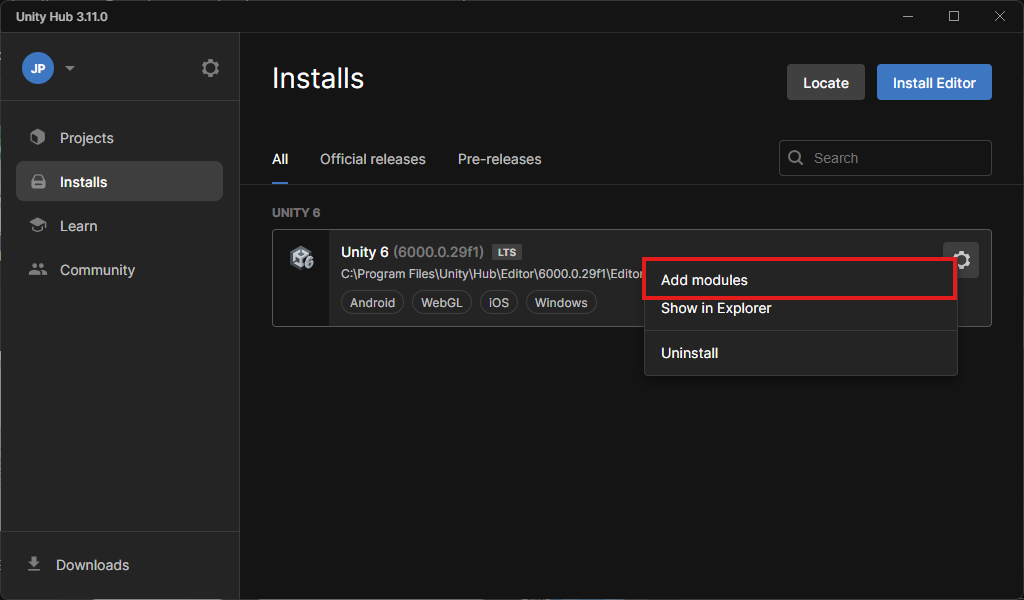Click the Community people icon

tap(38, 269)
